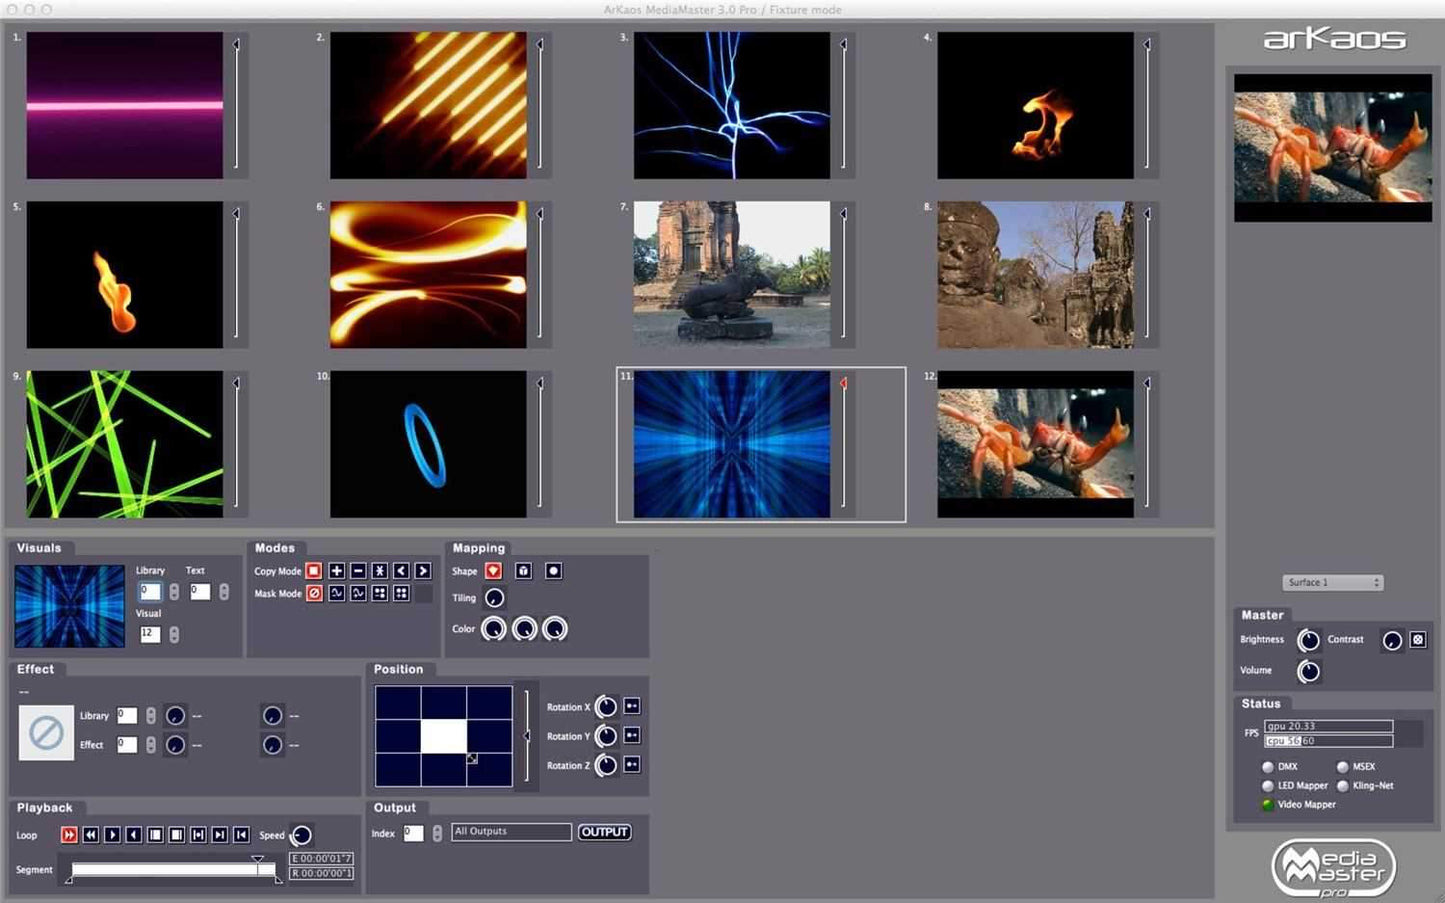Click the Rotation X mode icon

click(x=632, y=706)
